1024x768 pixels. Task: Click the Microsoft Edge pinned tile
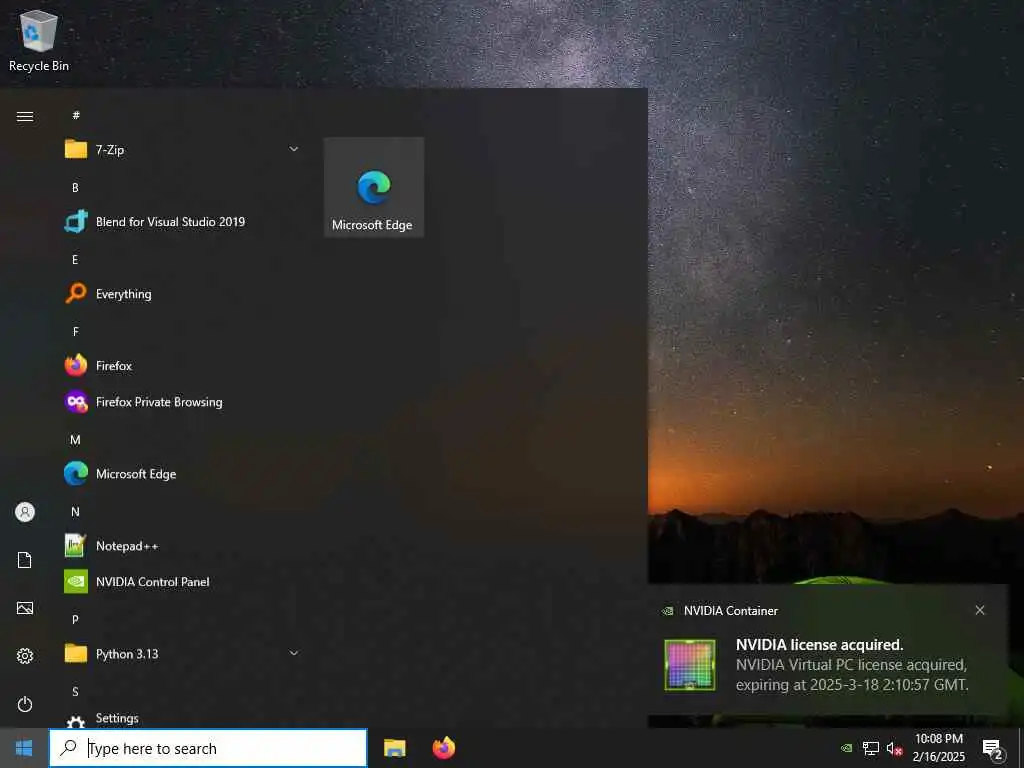tap(374, 187)
